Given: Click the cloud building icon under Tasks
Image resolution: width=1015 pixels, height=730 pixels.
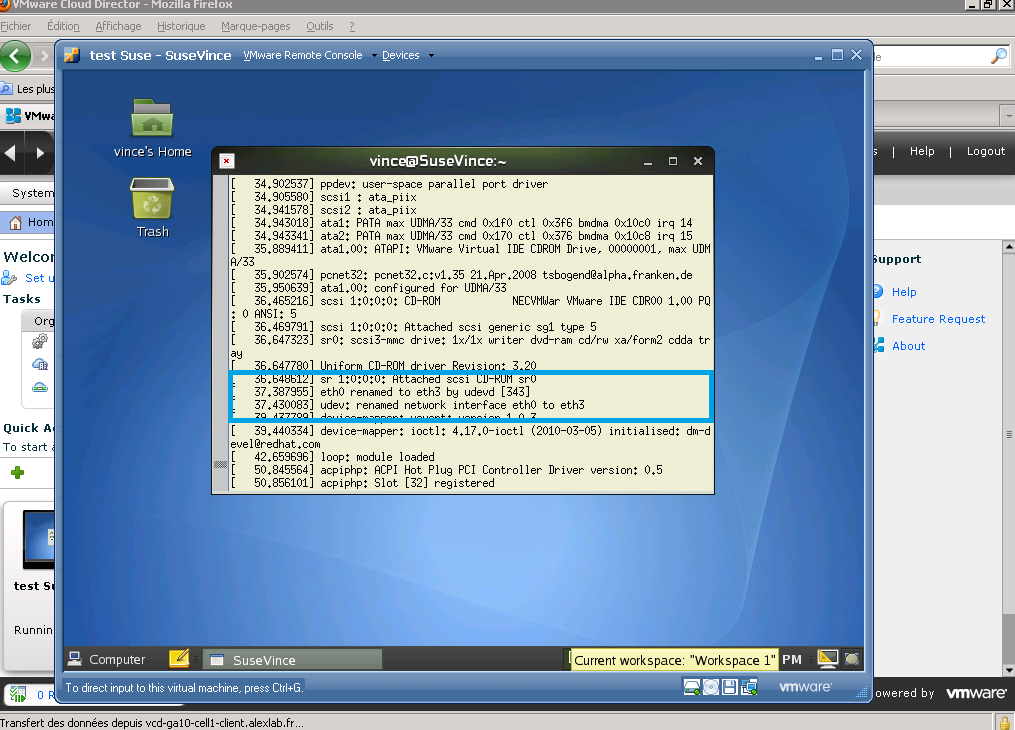Looking at the screenshot, I should click(x=40, y=364).
